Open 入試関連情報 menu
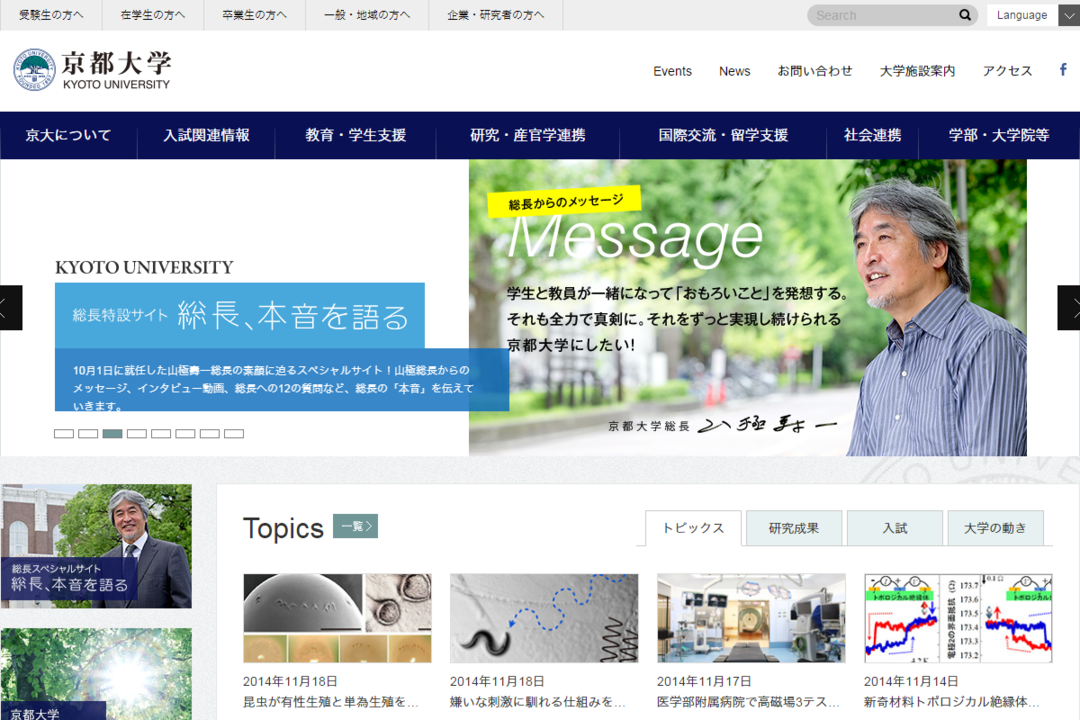Viewport: 1080px width, 720px height. pyautogui.click(x=206, y=135)
